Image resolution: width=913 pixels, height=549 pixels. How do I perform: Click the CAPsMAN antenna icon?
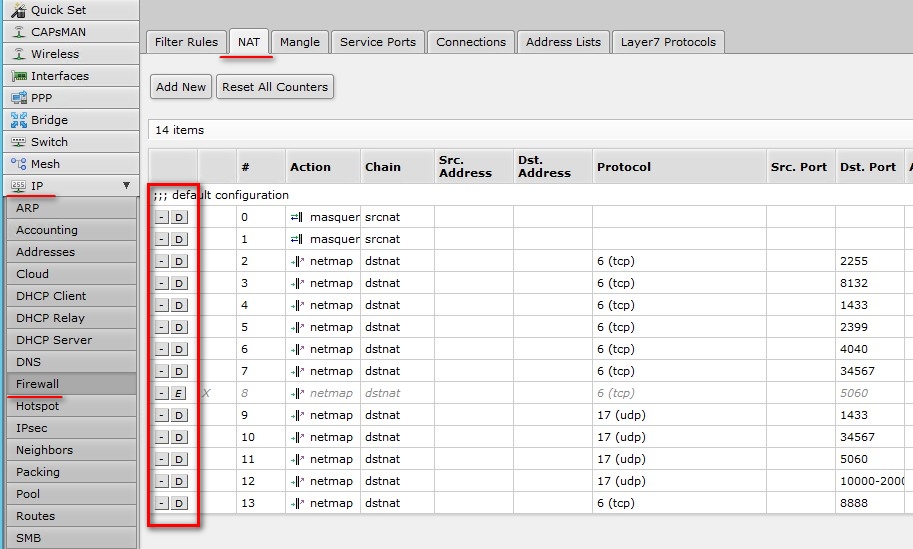[x=19, y=32]
